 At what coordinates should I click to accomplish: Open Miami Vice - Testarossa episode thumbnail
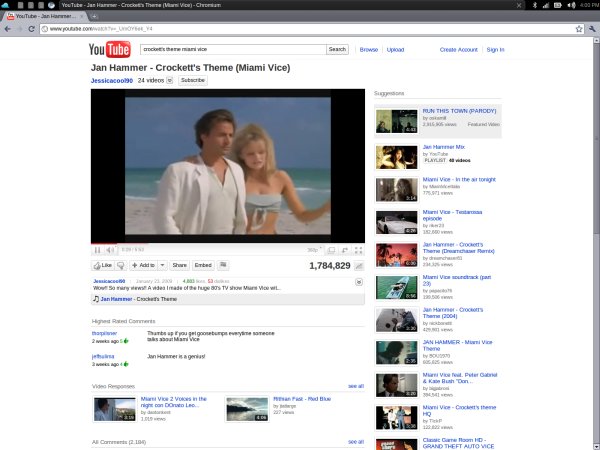tap(396, 222)
